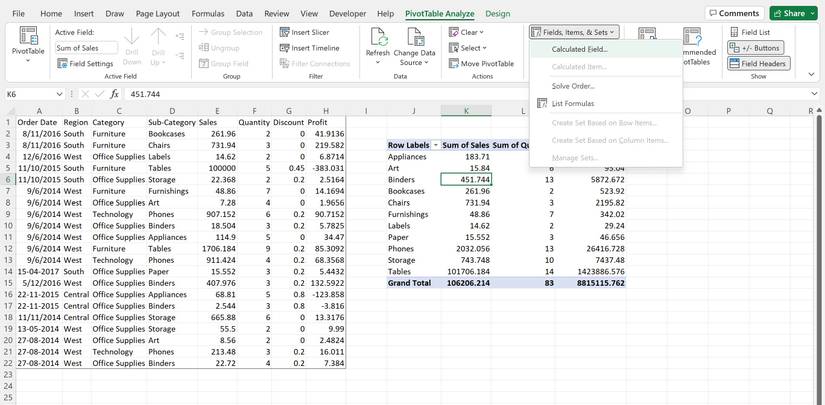The width and height of the screenshot is (825, 405).
Task: Click the Change Data Source icon
Action: pos(413,36)
